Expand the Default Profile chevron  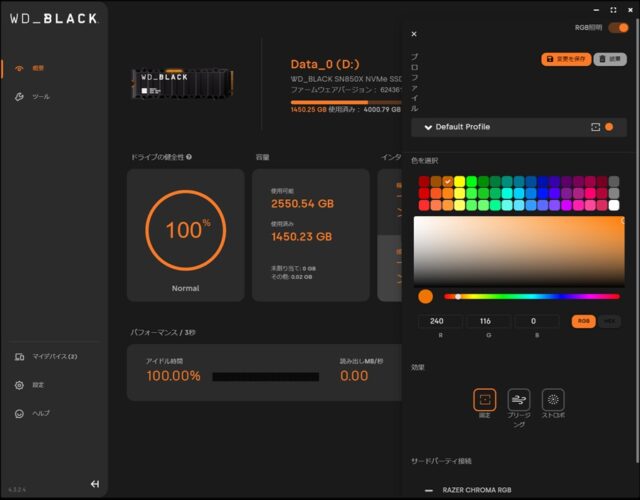tap(428, 127)
